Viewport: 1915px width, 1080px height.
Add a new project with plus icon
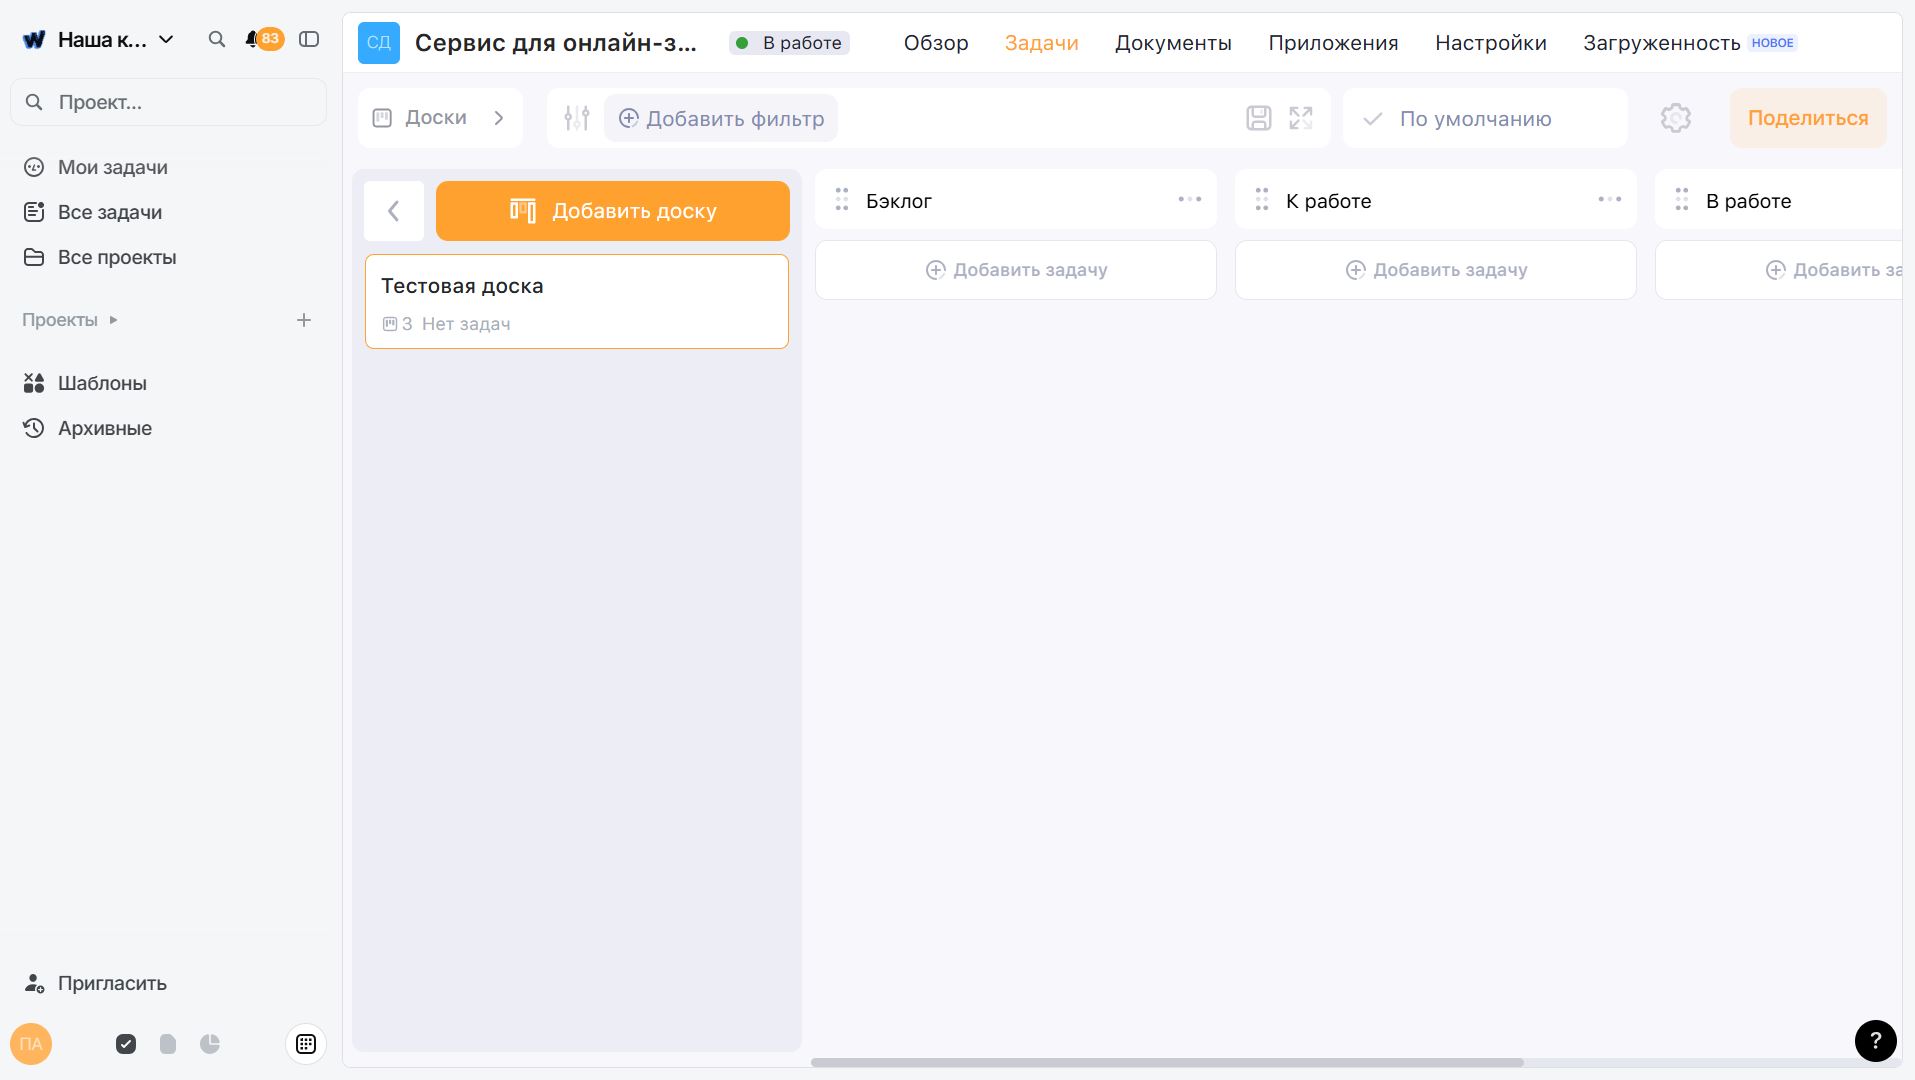pos(304,320)
